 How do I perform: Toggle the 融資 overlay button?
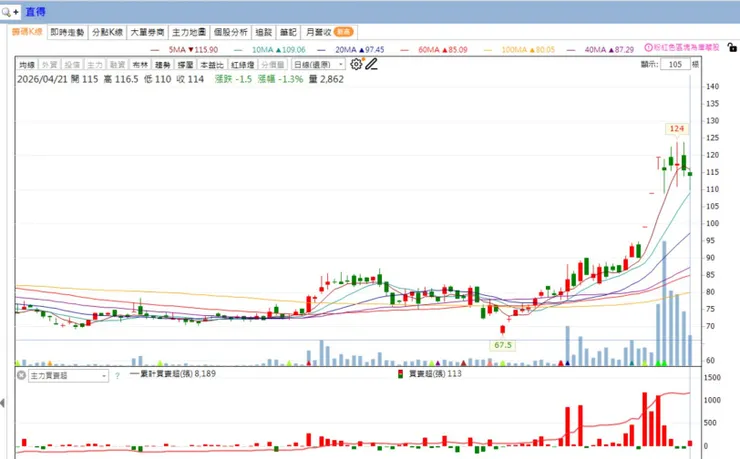tap(118, 65)
